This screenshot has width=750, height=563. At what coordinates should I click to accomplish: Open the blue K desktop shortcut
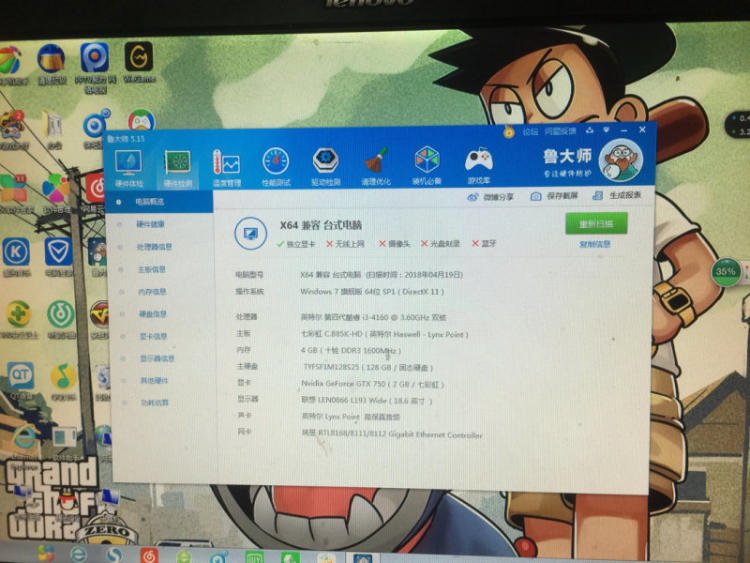coord(17,257)
